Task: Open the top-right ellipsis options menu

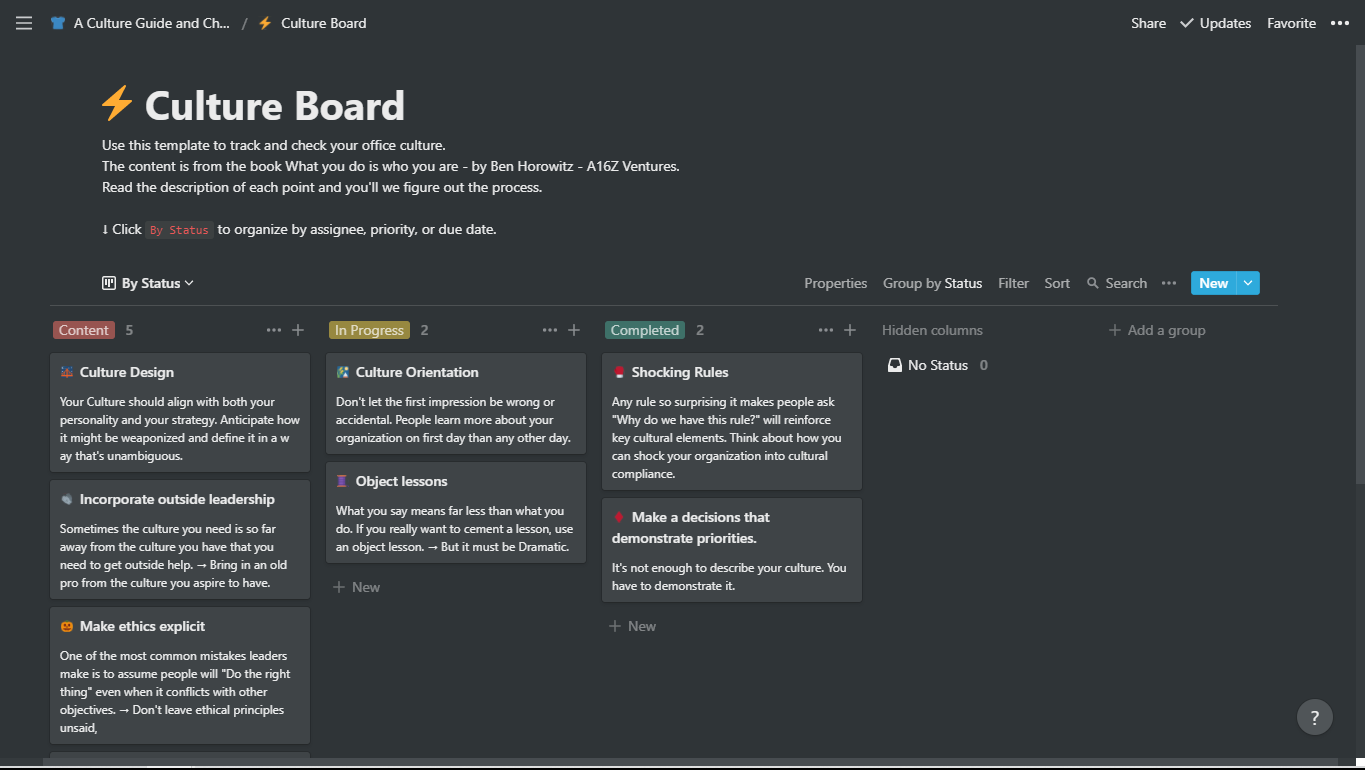Action: (x=1340, y=23)
